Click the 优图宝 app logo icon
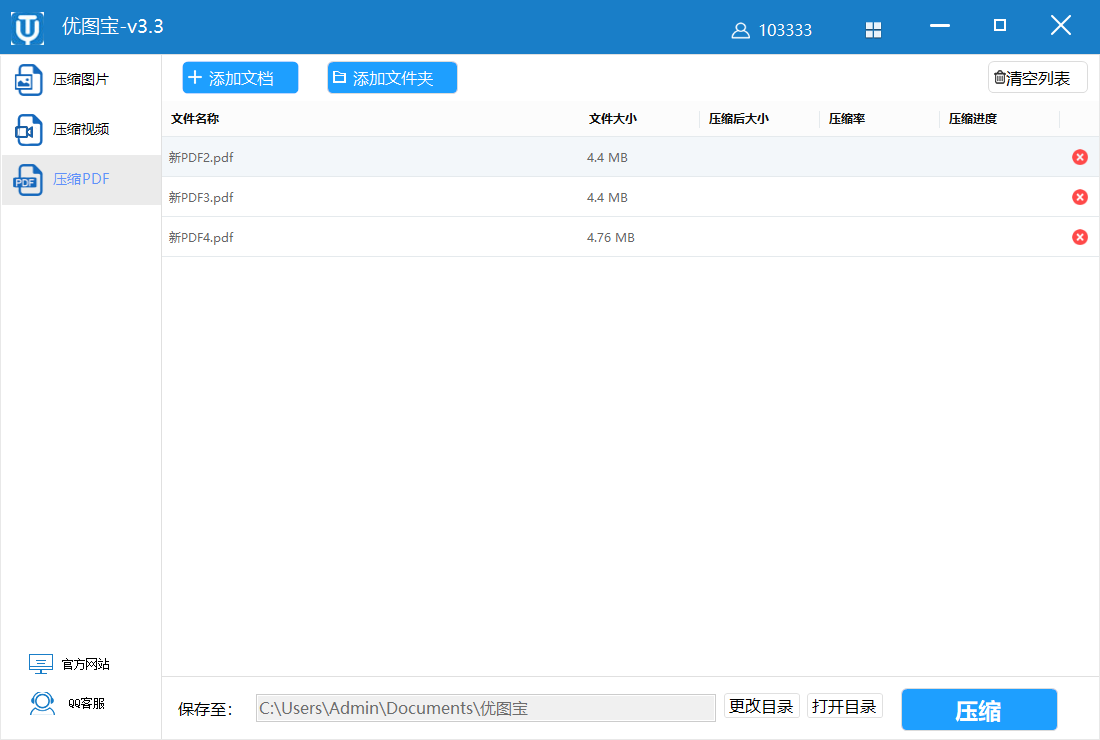The width and height of the screenshot is (1100, 740). pyautogui.click(x=27, y=28)
